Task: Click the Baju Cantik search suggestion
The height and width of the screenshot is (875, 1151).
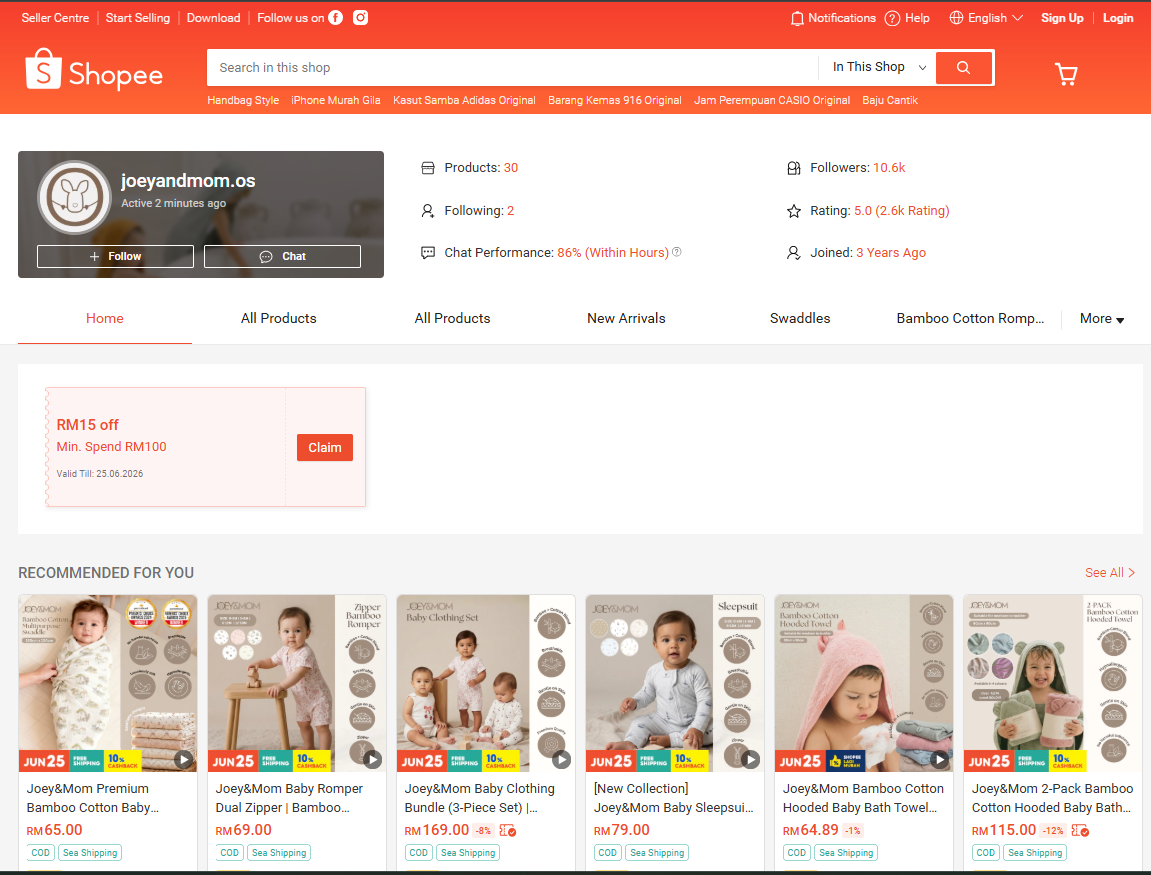Action: [x=890, y=100]
